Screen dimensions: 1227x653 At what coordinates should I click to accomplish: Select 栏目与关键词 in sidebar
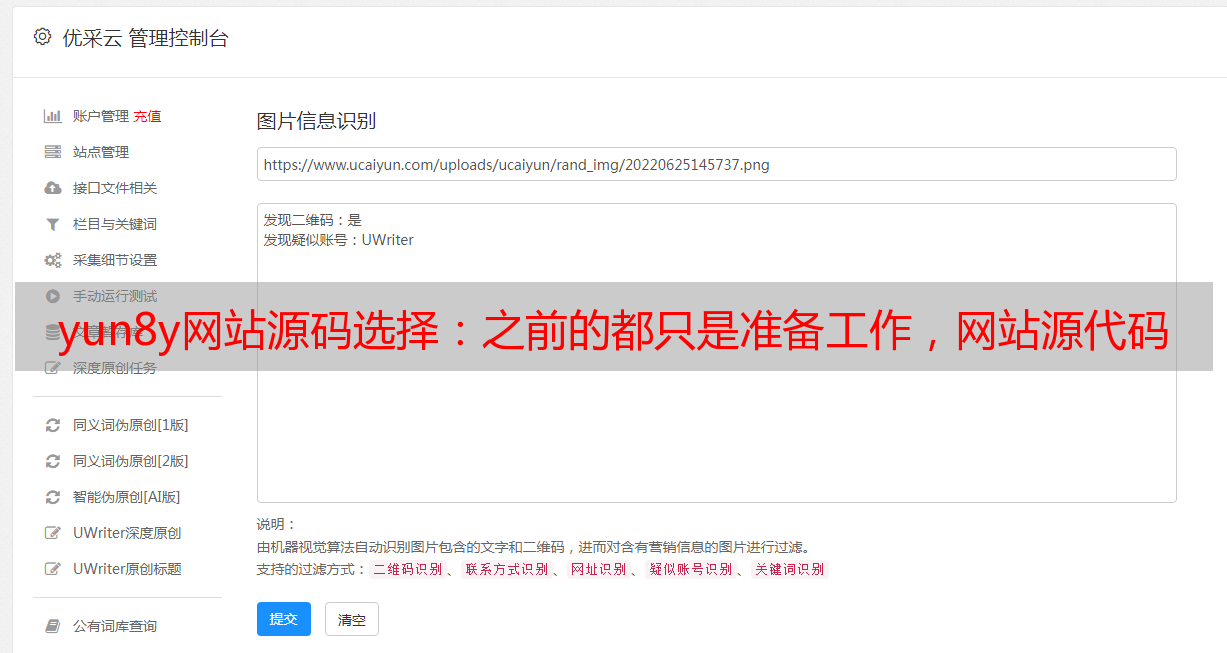[115, 224]
